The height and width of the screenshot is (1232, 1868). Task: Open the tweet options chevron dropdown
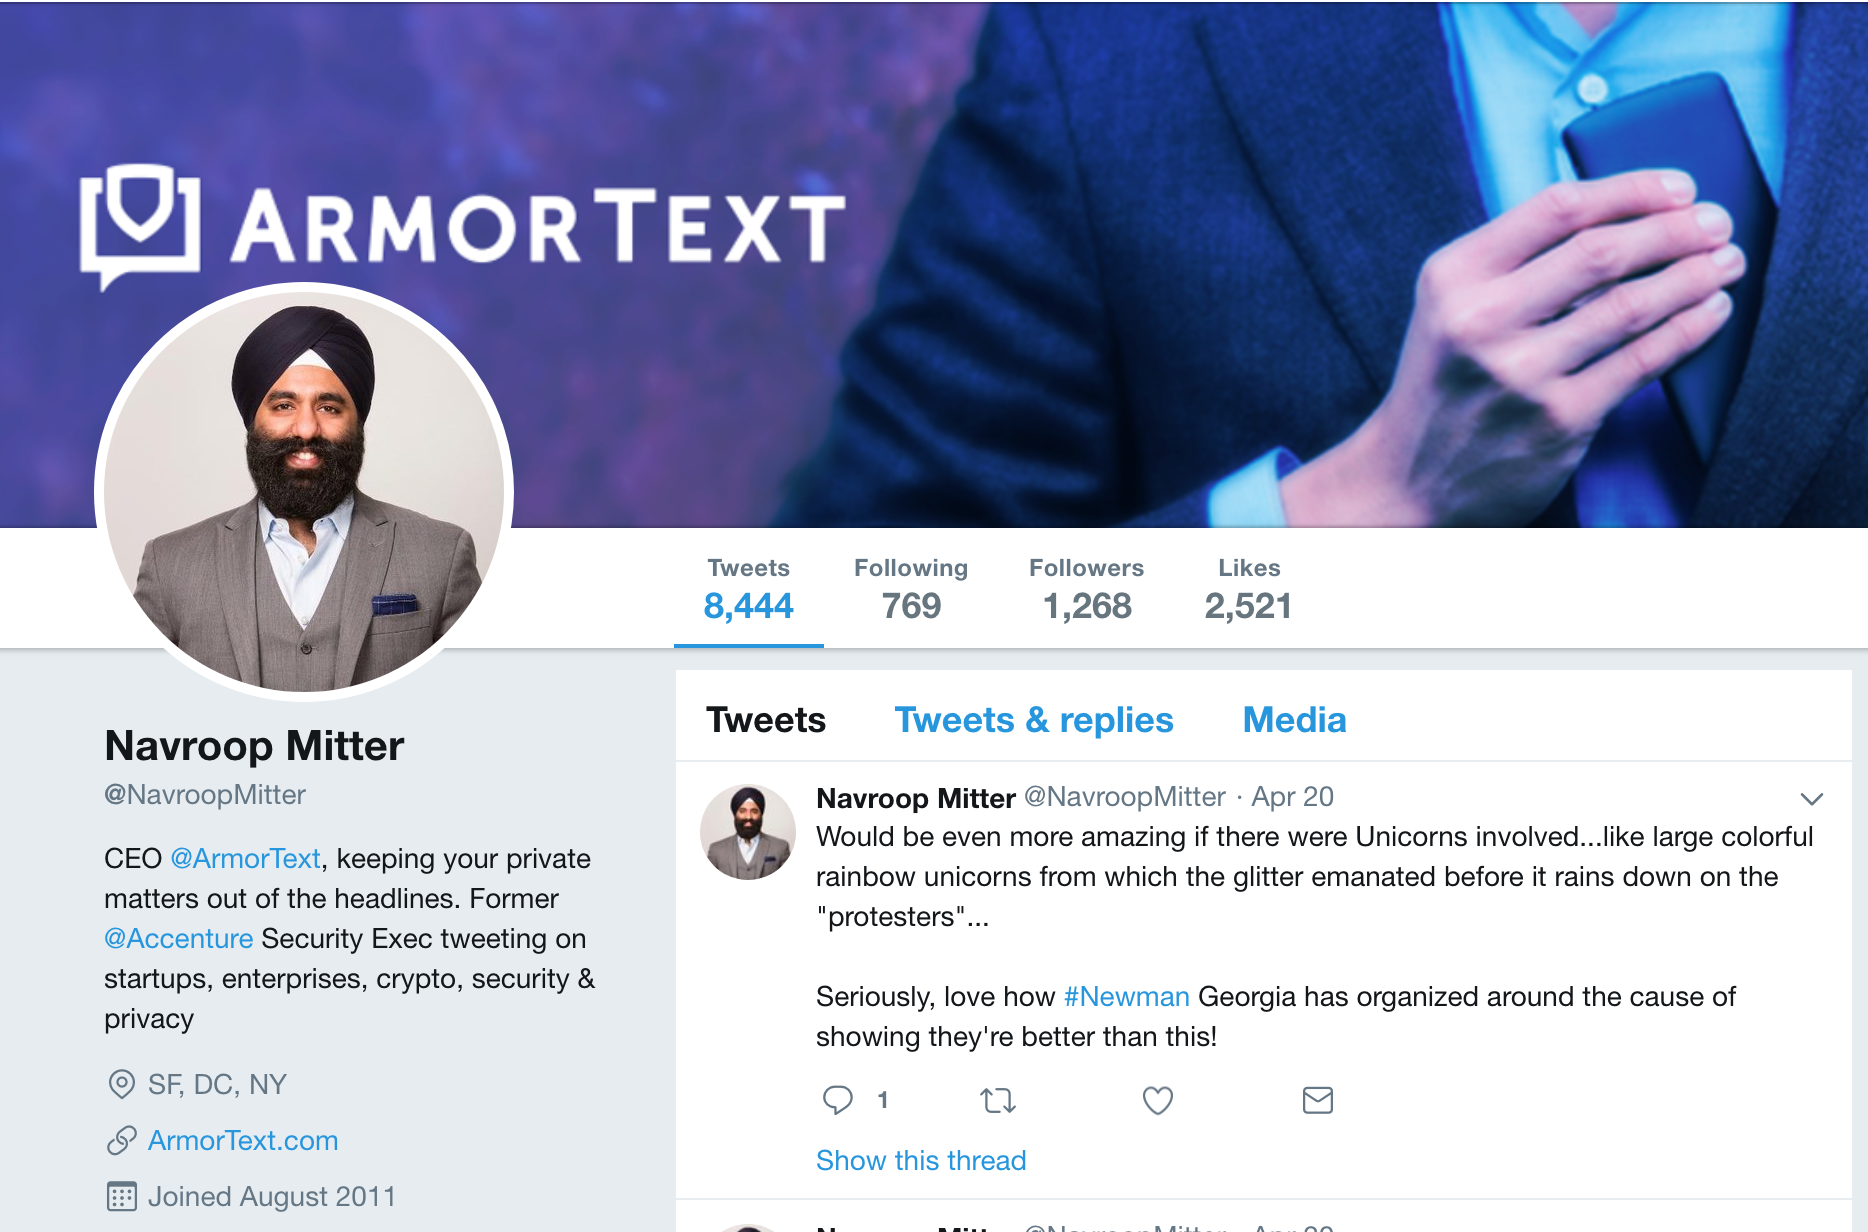pyautogui.click(x=1811, y=798)
